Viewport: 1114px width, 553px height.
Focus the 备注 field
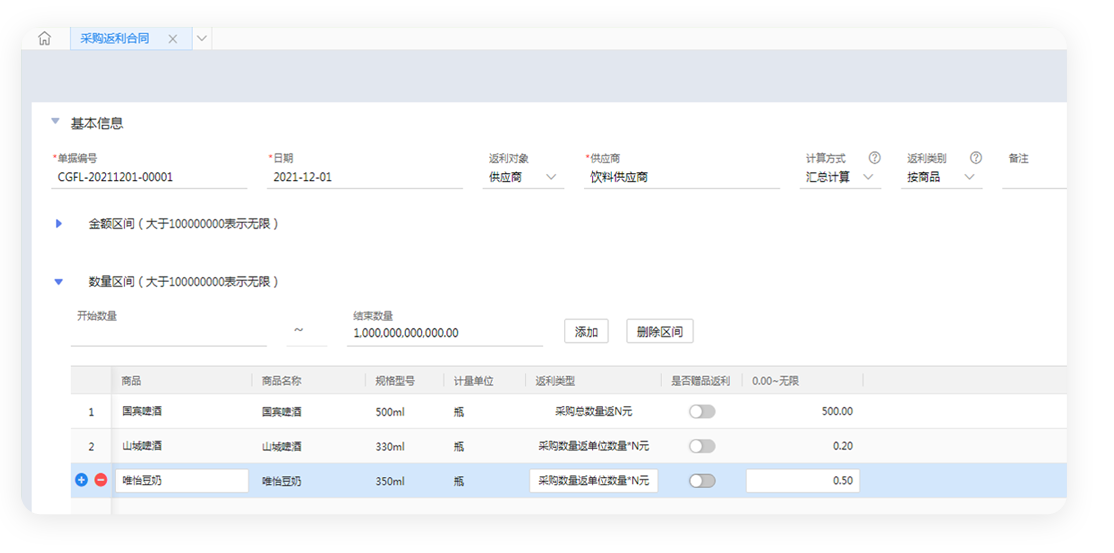(1034, 178)
